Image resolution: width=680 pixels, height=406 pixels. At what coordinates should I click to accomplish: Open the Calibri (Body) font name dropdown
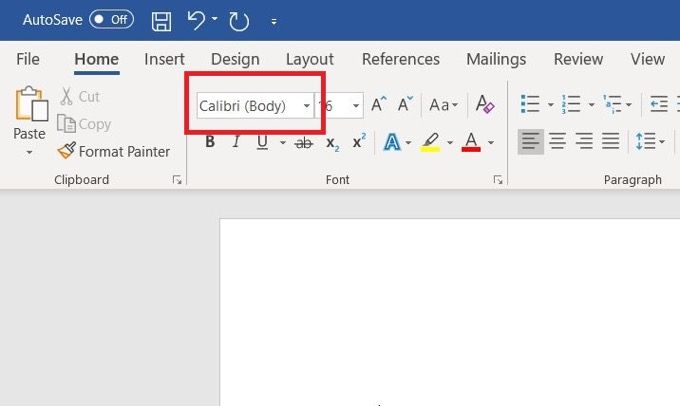click(307, 105)
